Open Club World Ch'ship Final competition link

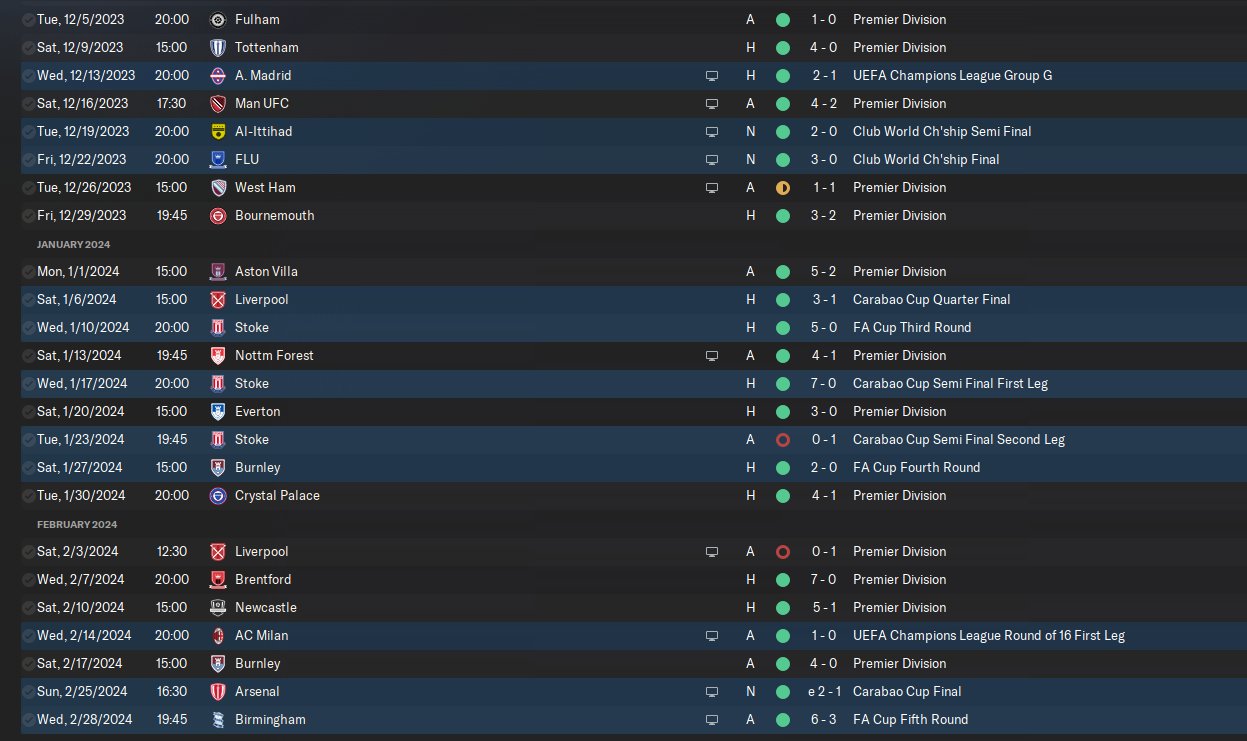tap(926, 159)
